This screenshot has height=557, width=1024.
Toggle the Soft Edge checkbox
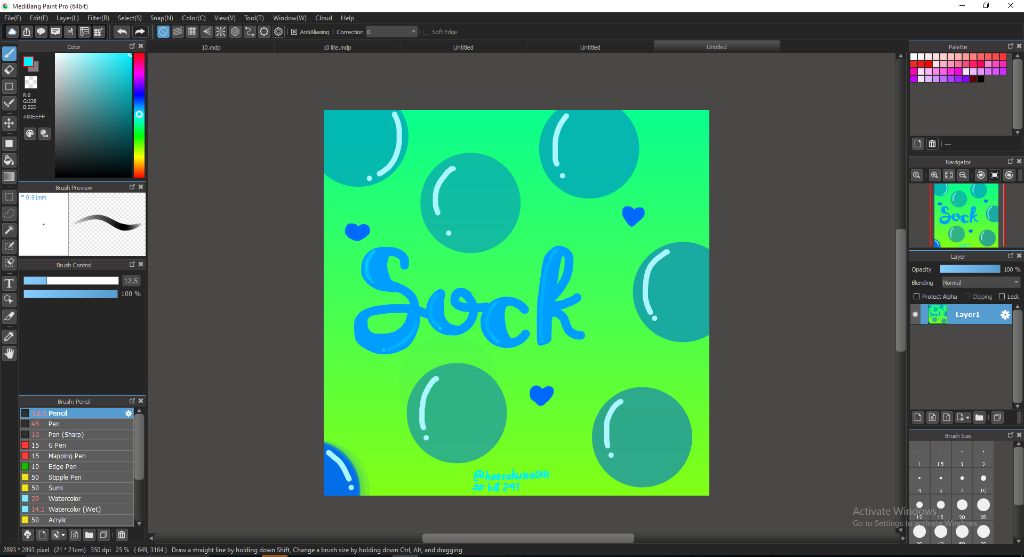426,32
